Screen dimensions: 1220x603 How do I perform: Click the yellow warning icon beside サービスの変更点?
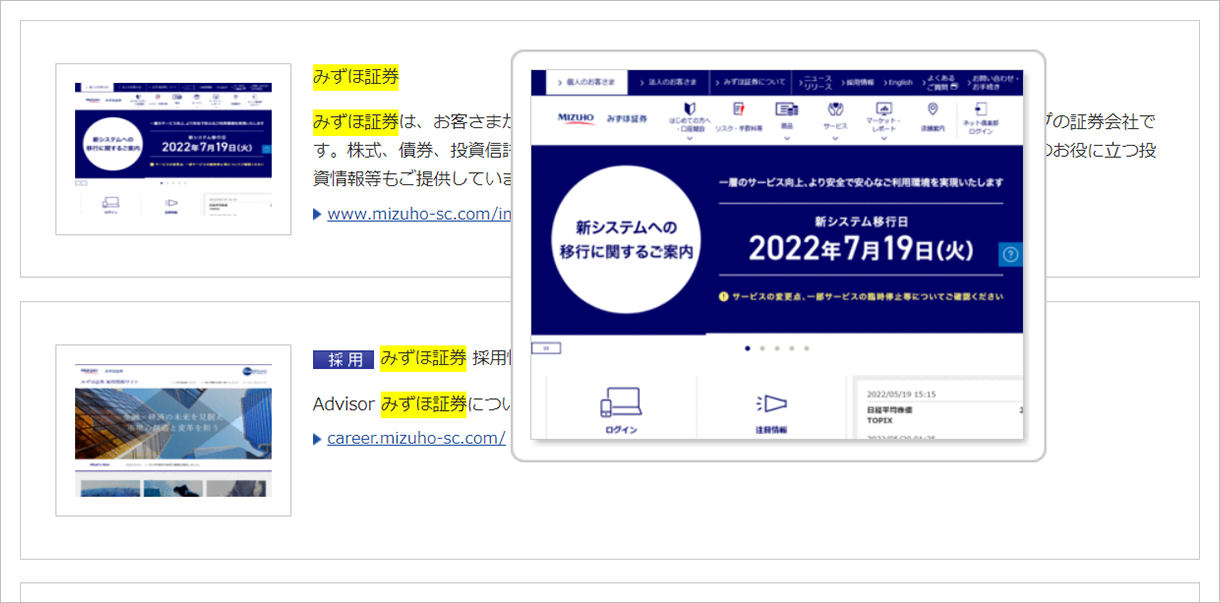[x=723, y=297]
